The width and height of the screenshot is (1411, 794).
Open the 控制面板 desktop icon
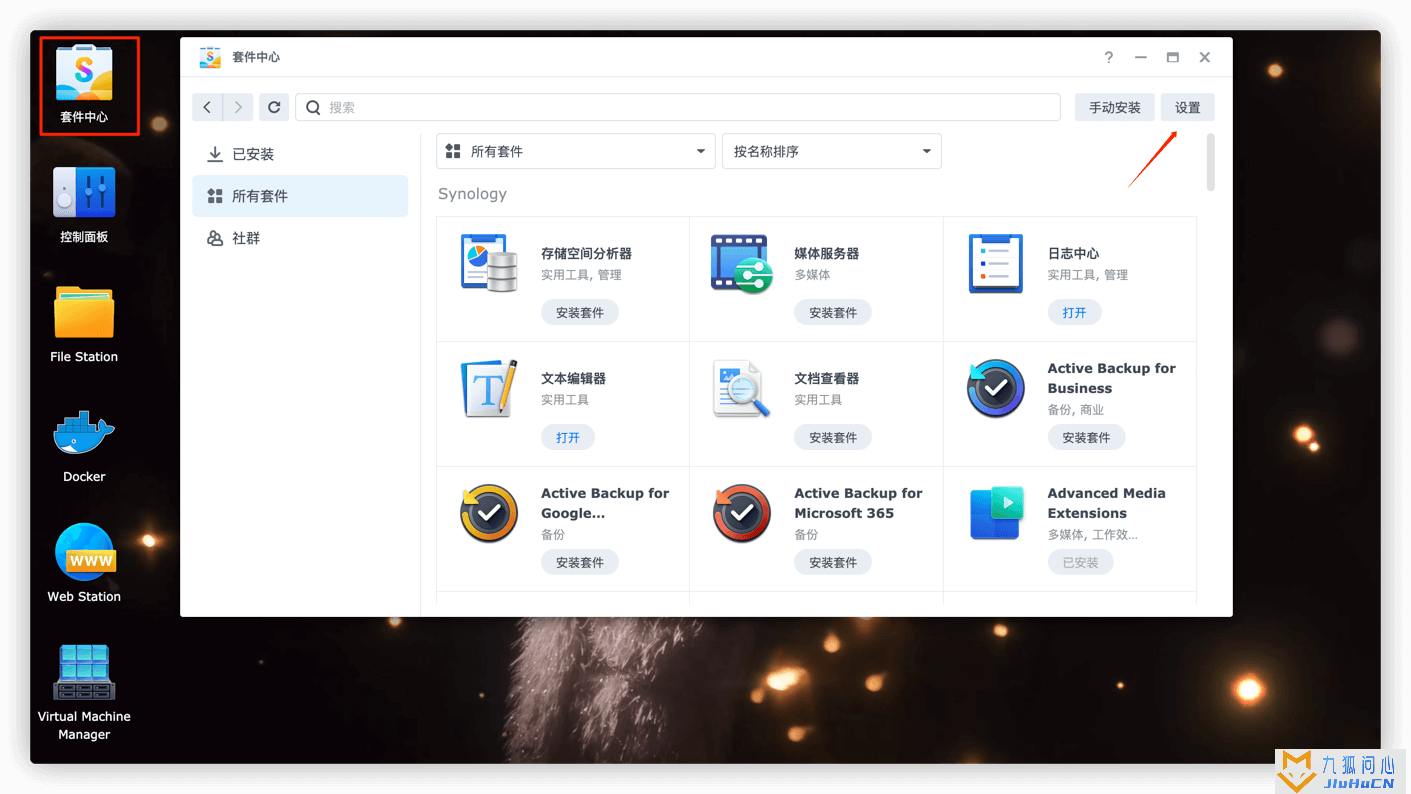(x=84, y=206)
